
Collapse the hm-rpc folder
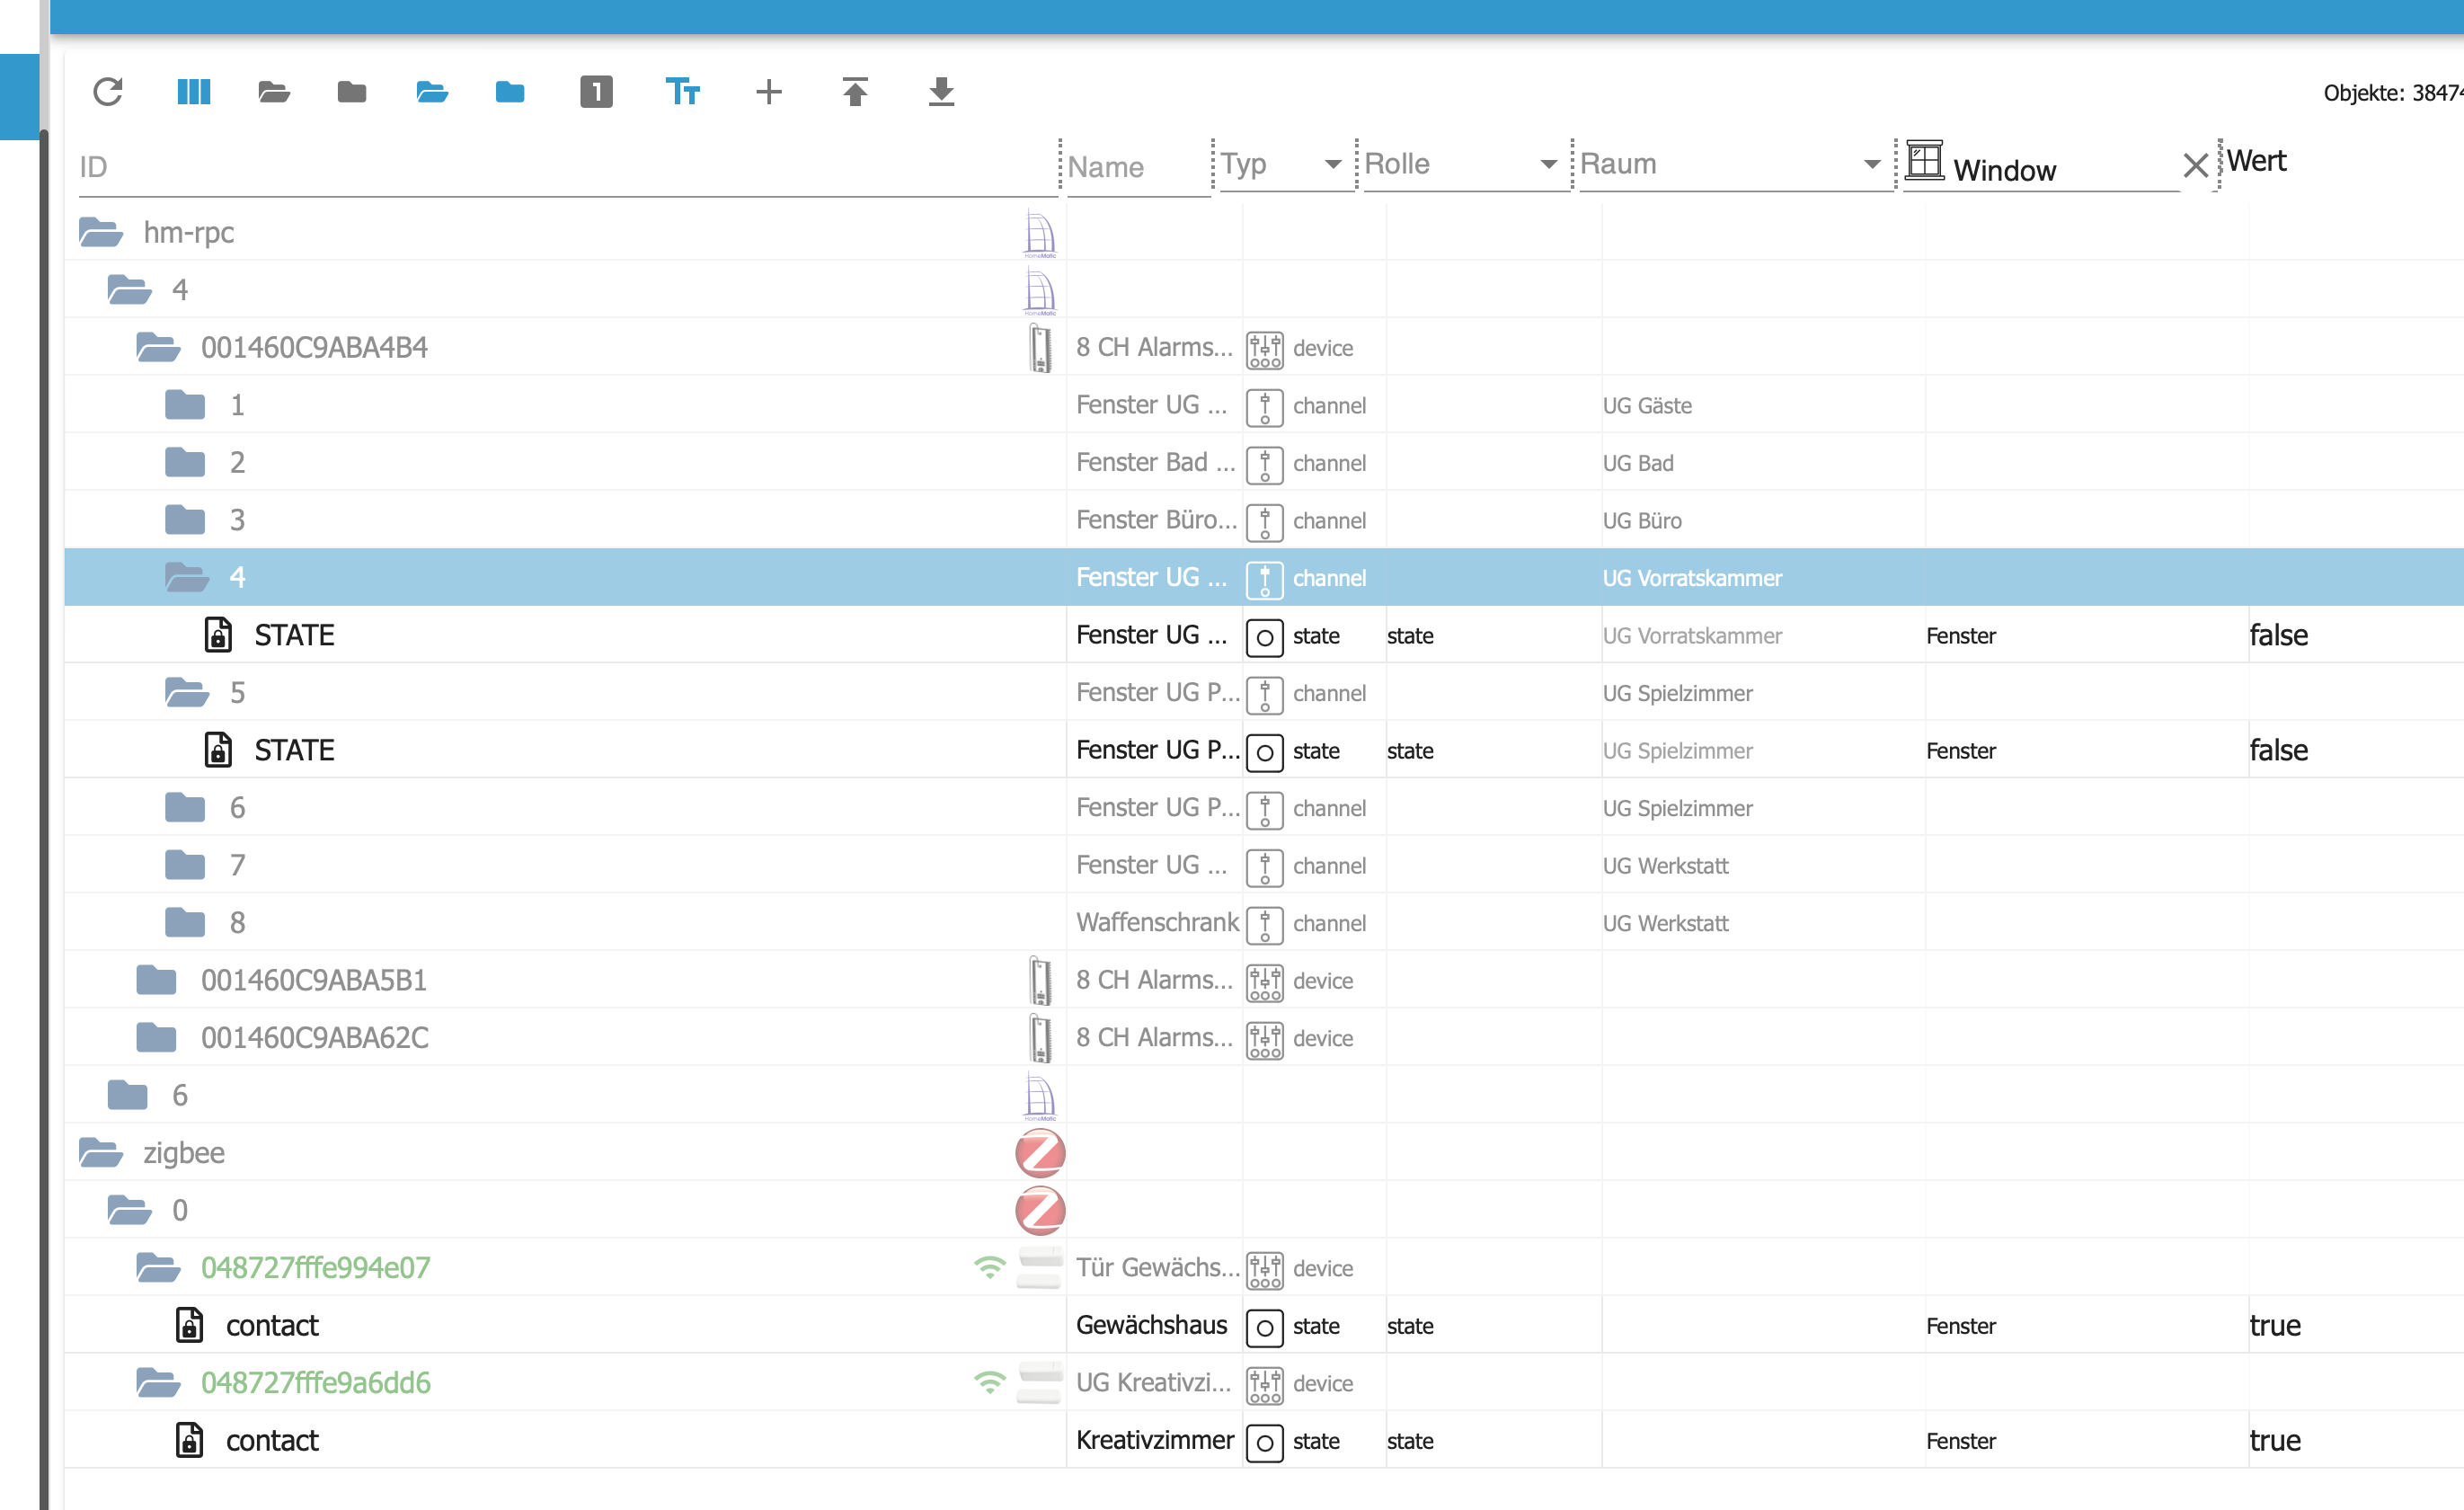[100, 232]
